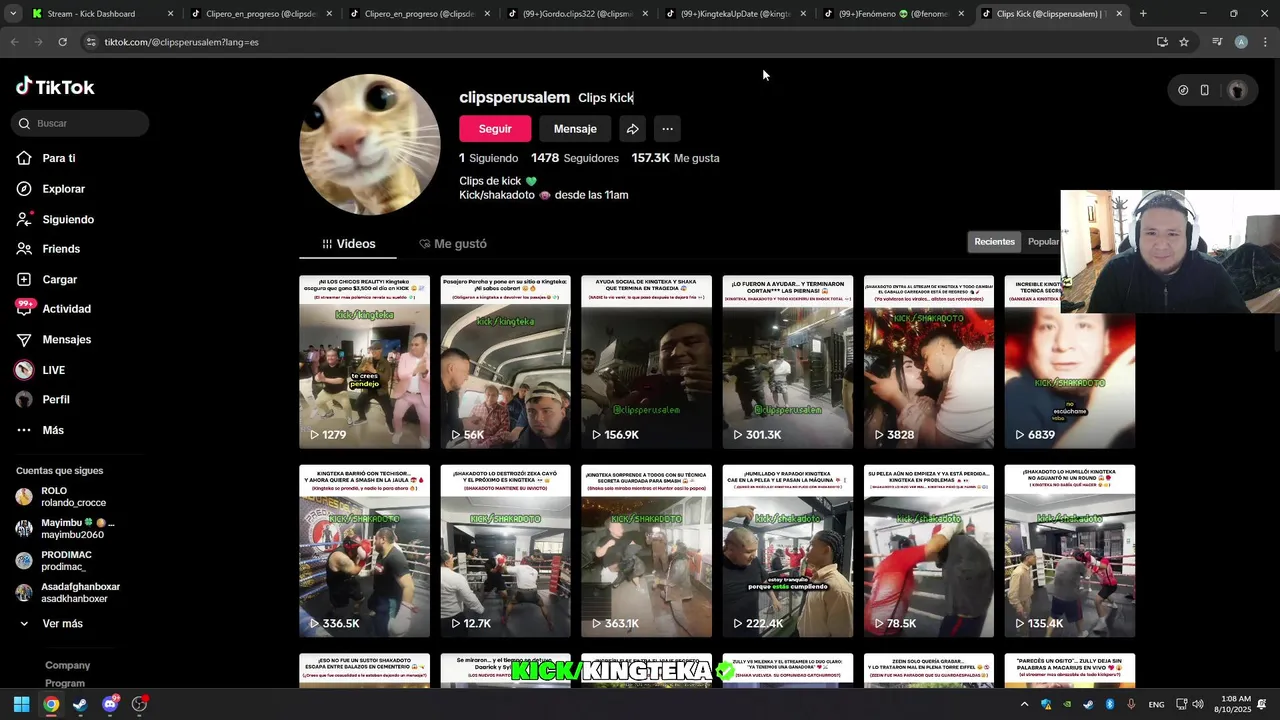Open Discord from taskbar
The width and height of the screenshot is (1280, 720).
pos(110,704)
